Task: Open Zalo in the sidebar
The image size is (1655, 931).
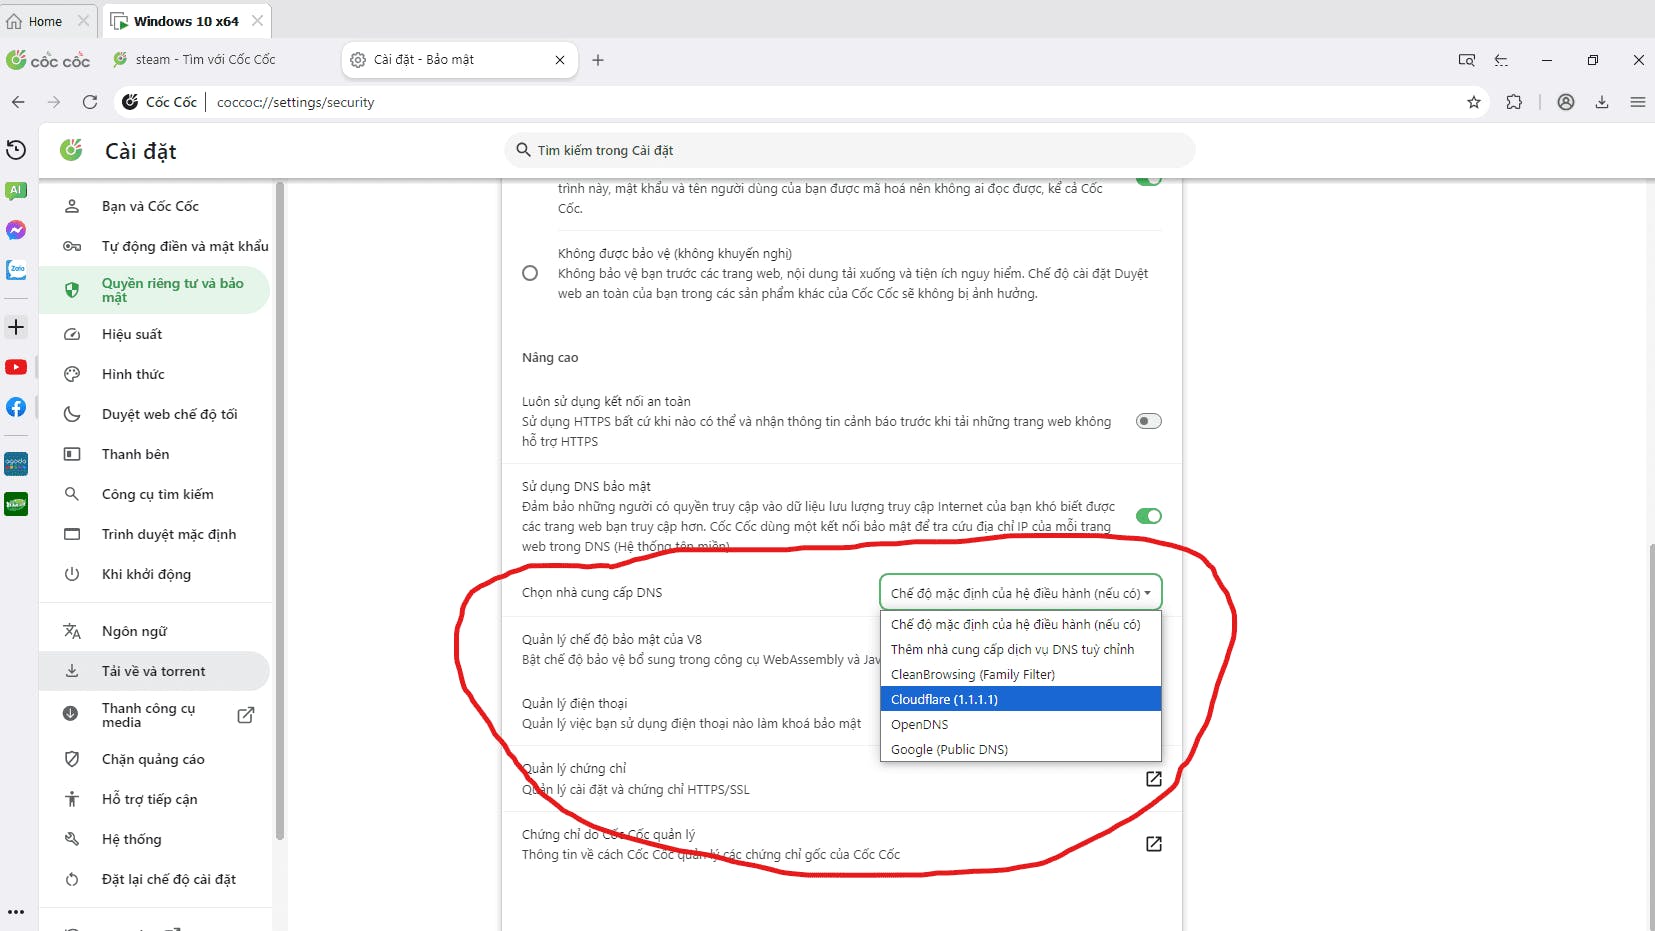Action: click(x=16, y=270)
